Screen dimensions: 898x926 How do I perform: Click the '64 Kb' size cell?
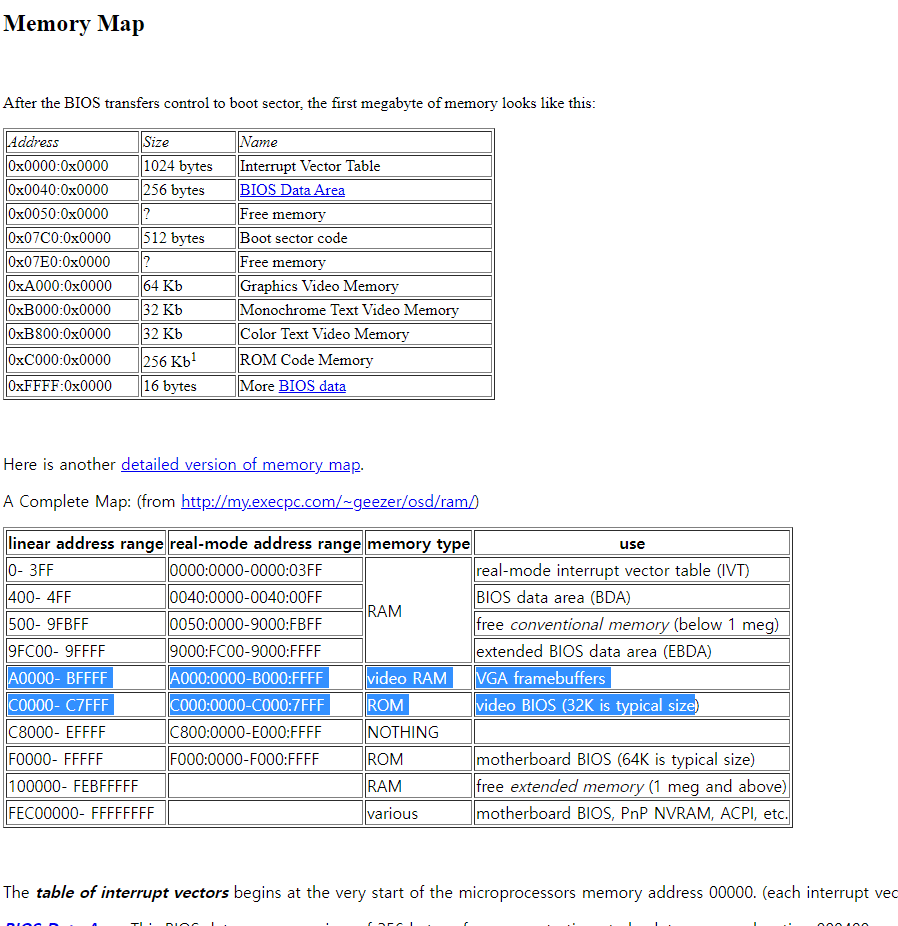coord(188,286)
